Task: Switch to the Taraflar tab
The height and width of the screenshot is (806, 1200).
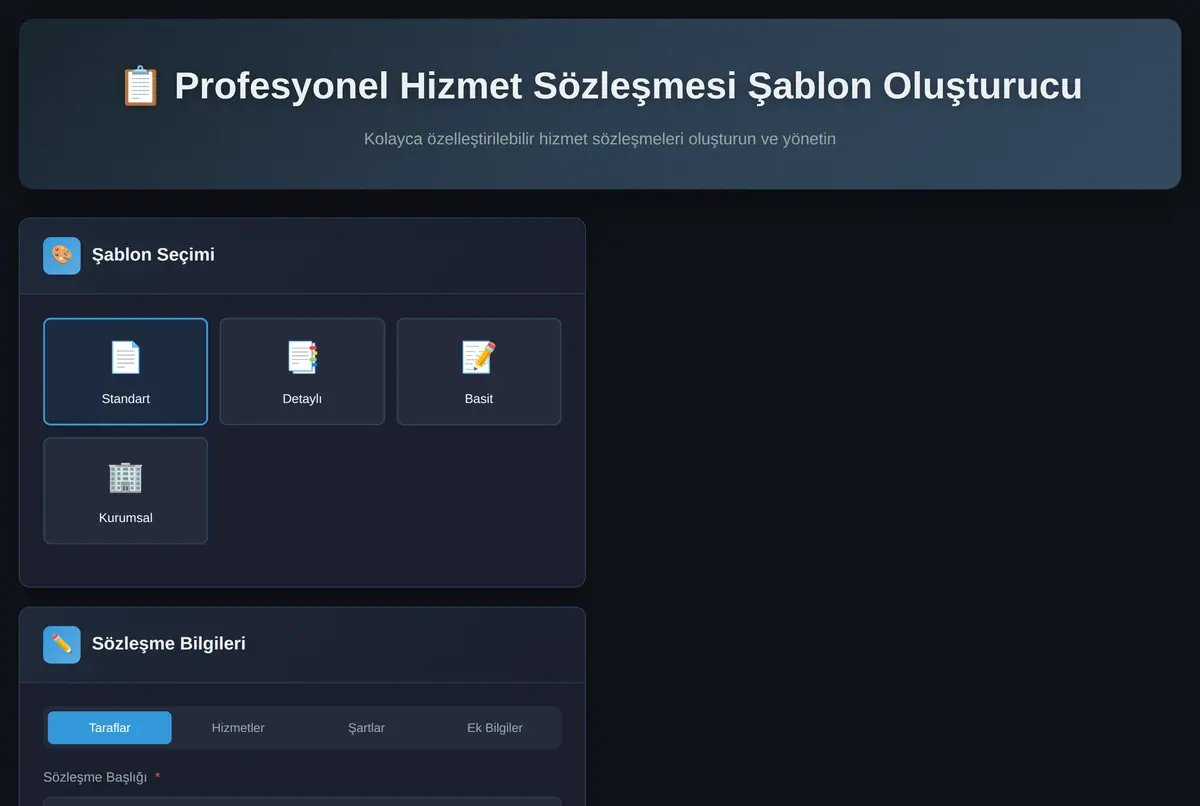Action: pos(110,728)
